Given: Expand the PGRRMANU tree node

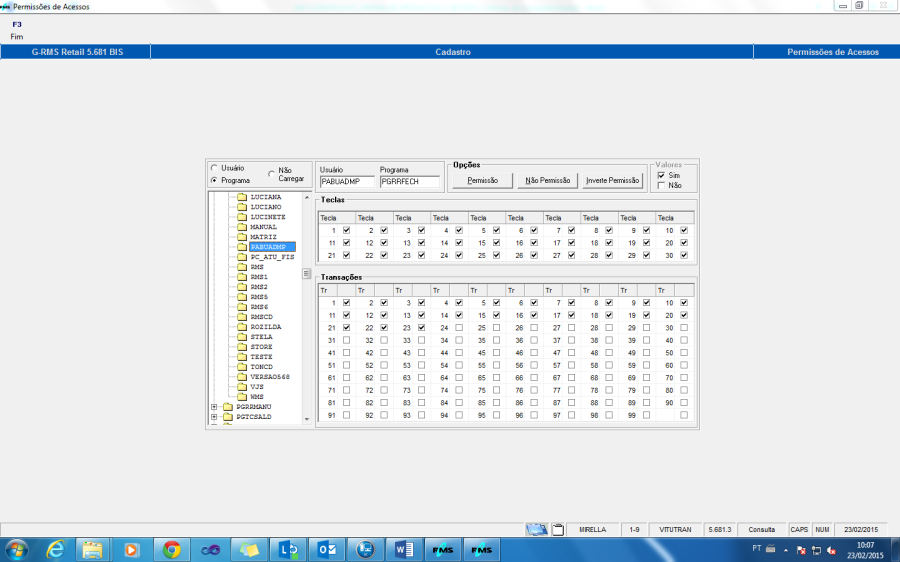Looking at the screenshot, I should click(x=214, y=407).
